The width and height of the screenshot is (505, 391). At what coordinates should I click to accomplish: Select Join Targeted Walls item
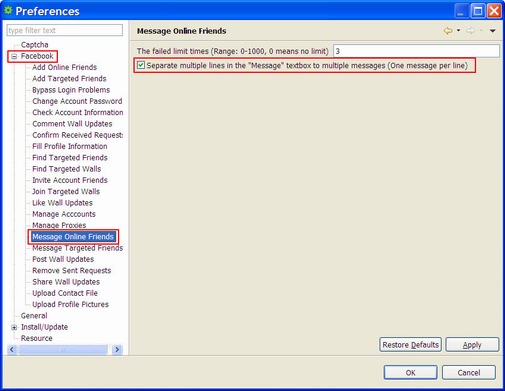point(66,192)
